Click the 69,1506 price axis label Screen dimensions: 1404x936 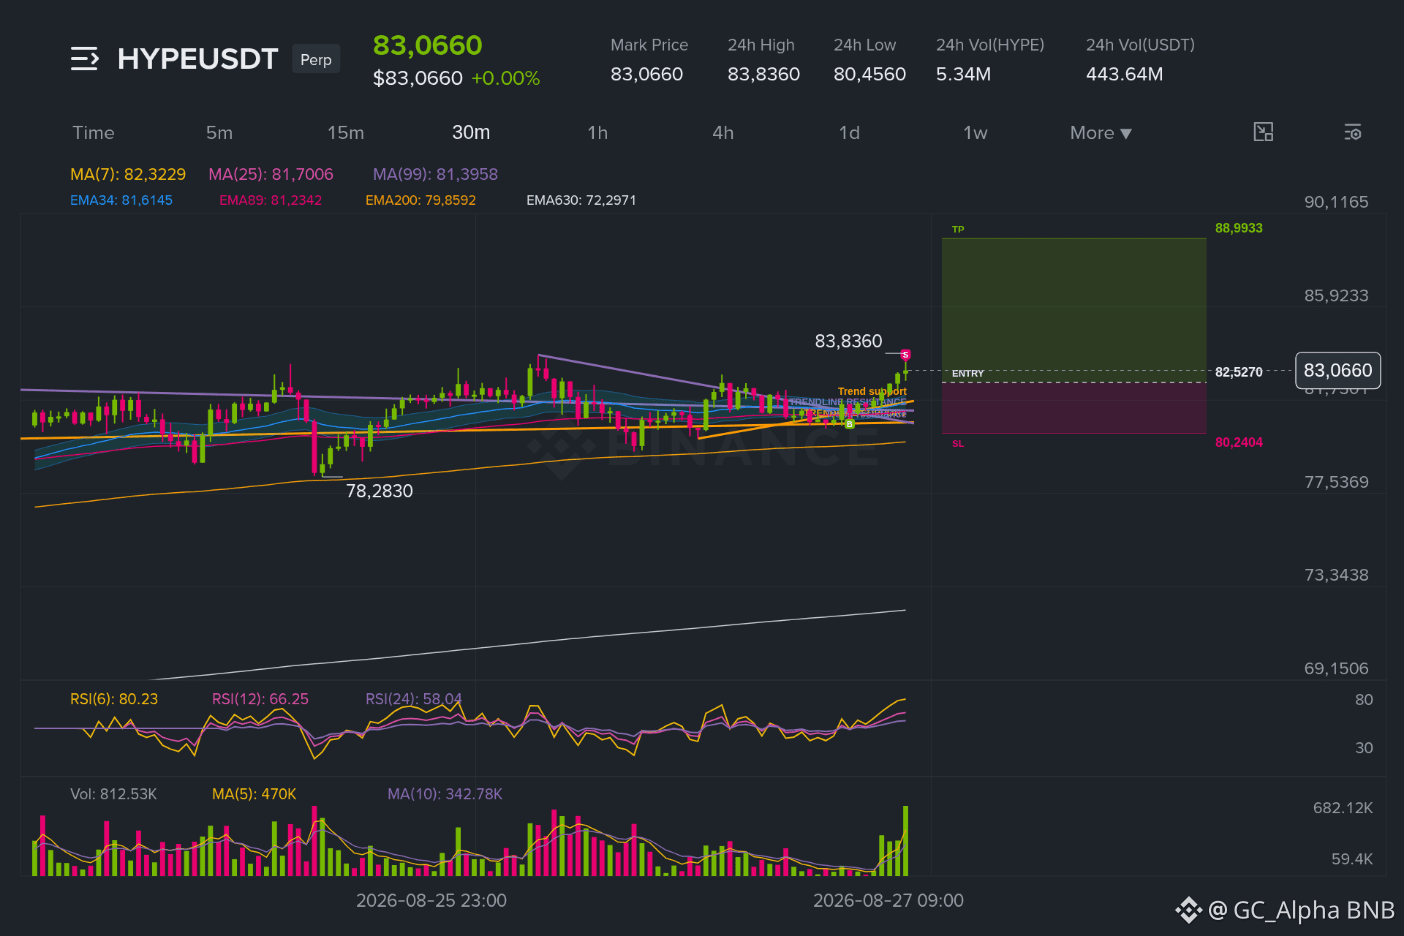1336,668
